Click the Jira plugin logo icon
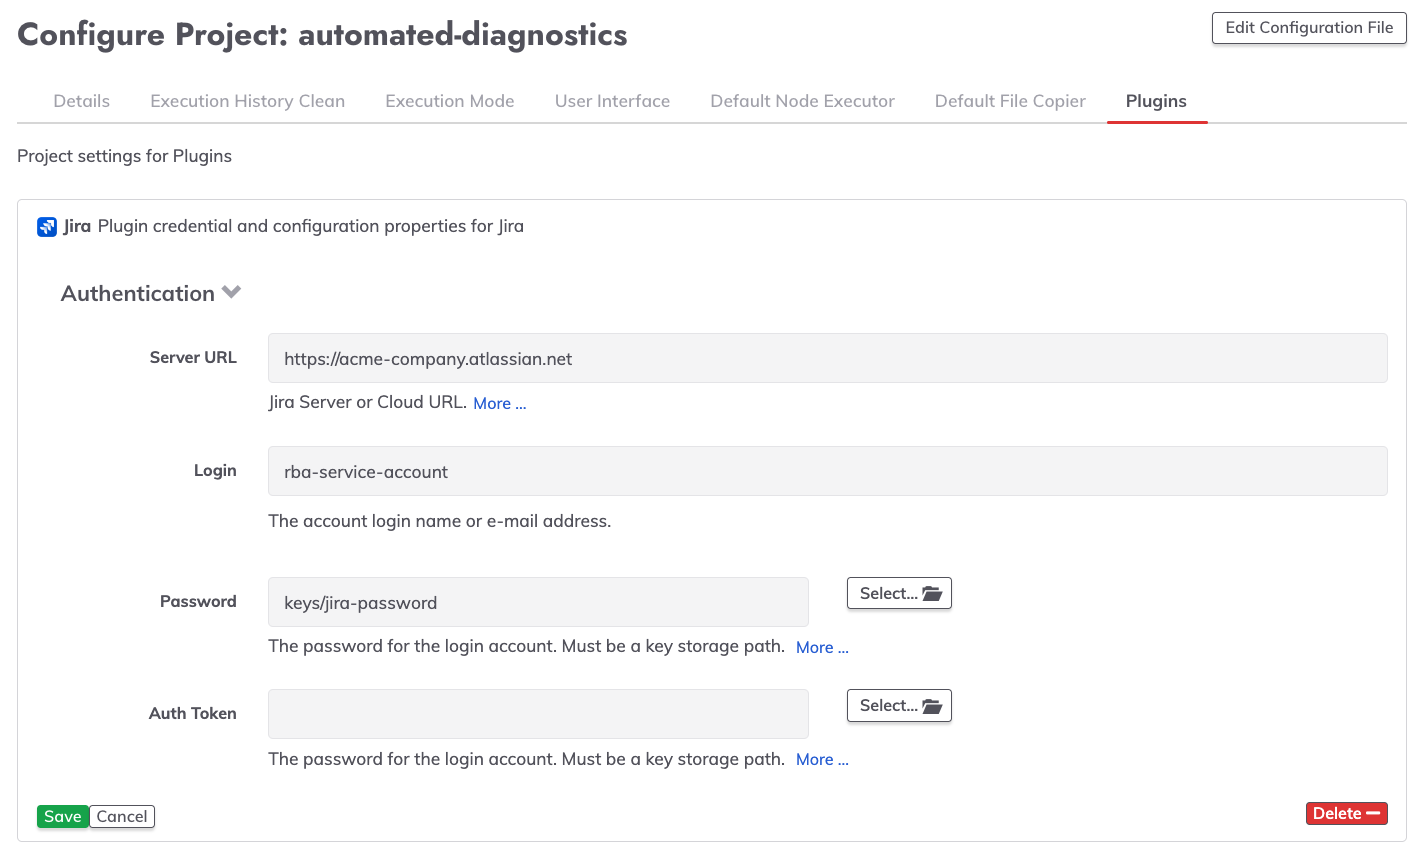 (47, 227)
